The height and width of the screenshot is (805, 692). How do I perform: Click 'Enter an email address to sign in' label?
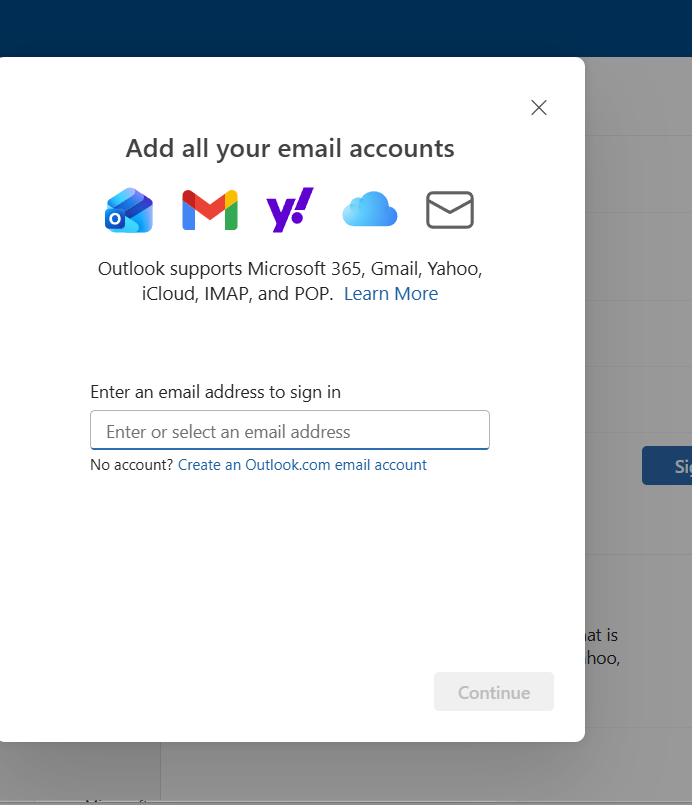[x=216, y=392]
